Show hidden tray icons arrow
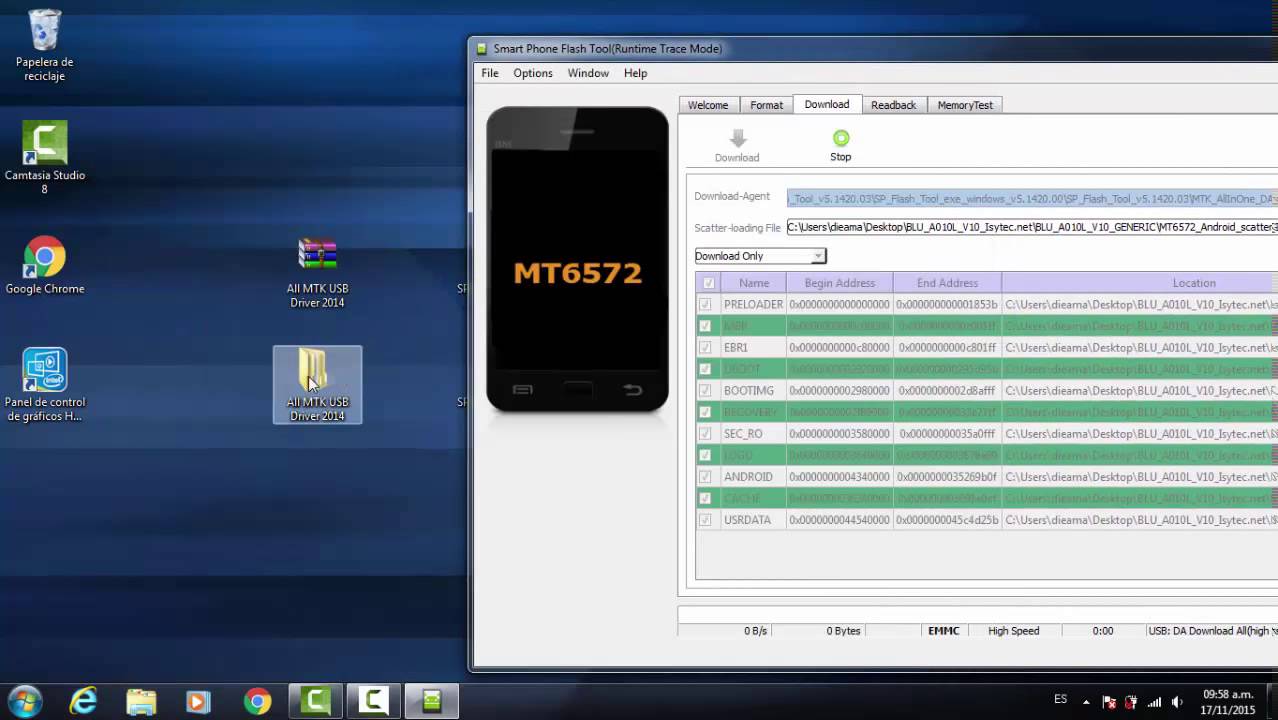The image size is (1278, 720). point(1088,701)
